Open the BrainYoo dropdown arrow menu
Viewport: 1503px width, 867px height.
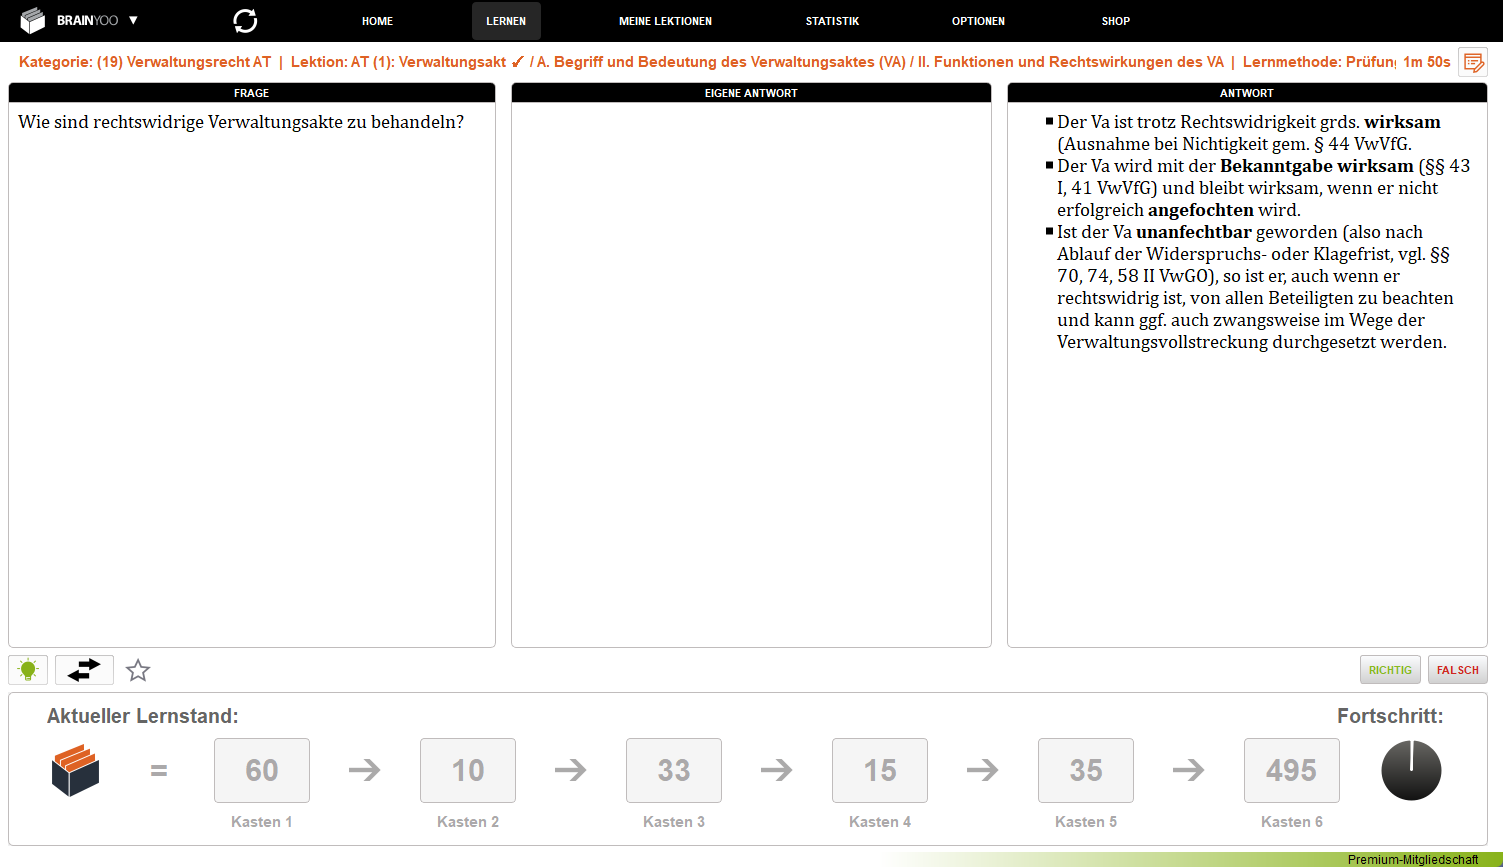click(133, 21)
